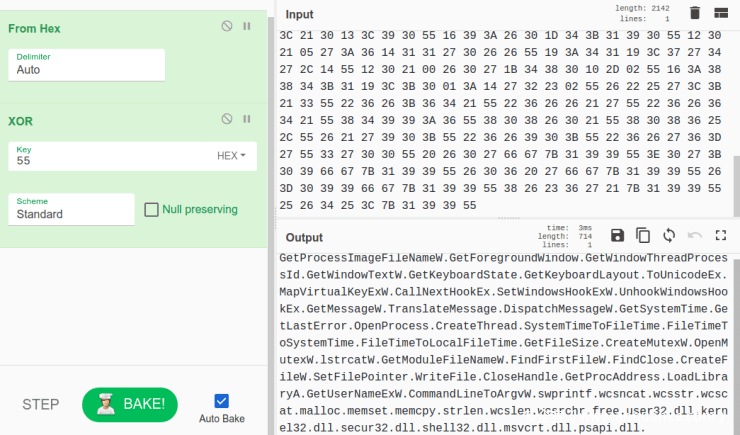Image resolution: width=740 pixels, height=435 pixels.
Task: Clear input with the trash icon
Action: click(x=695, y=14)
